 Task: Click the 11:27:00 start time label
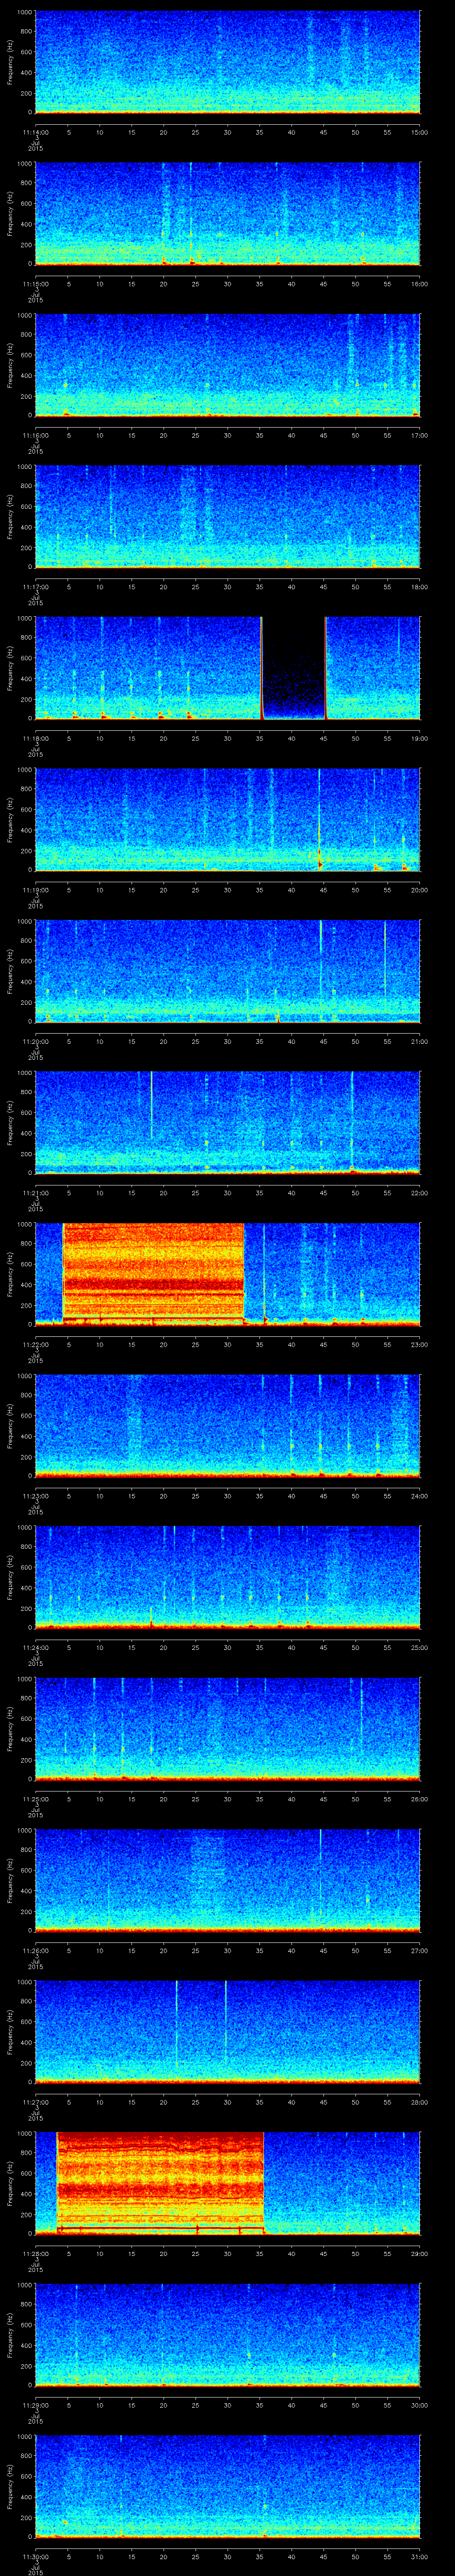coord(35,2102)
